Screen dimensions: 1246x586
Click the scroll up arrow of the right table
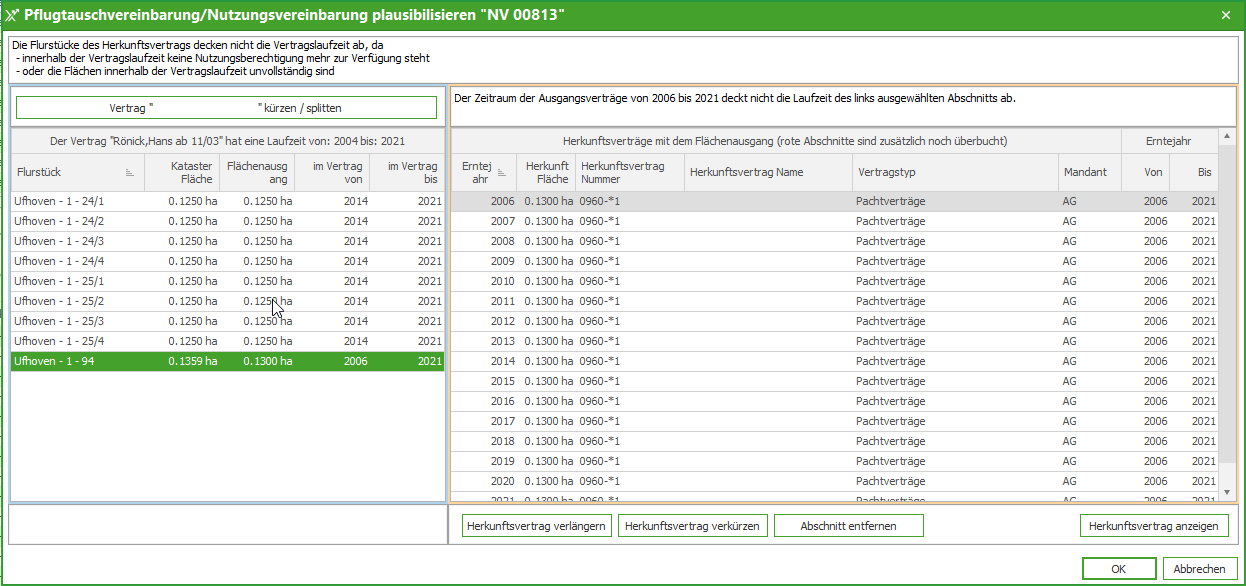pos(1226,137)
